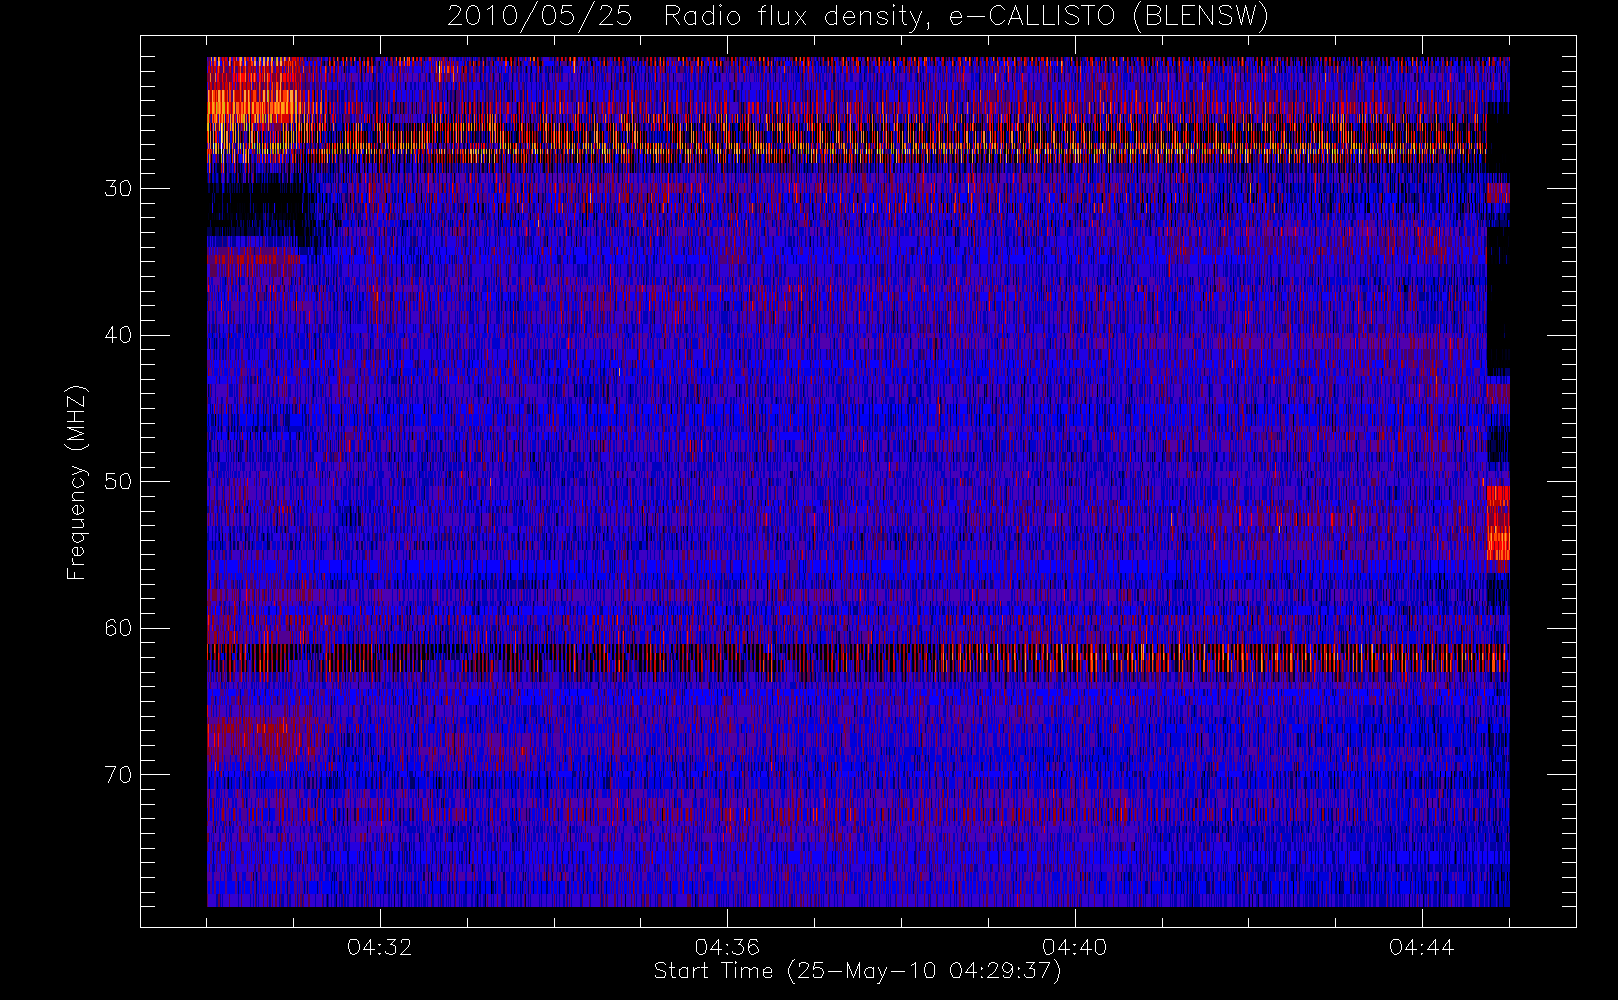Image resolution: width=1618 pixels, height=1000 pixels.
Task: Click the 04:44 time tick label
Action: 1421,947
